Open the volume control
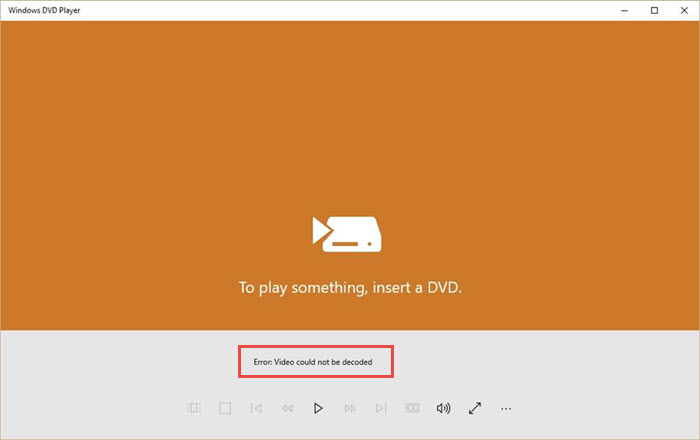The image size is (700, 440). click(x=443, y=408)
